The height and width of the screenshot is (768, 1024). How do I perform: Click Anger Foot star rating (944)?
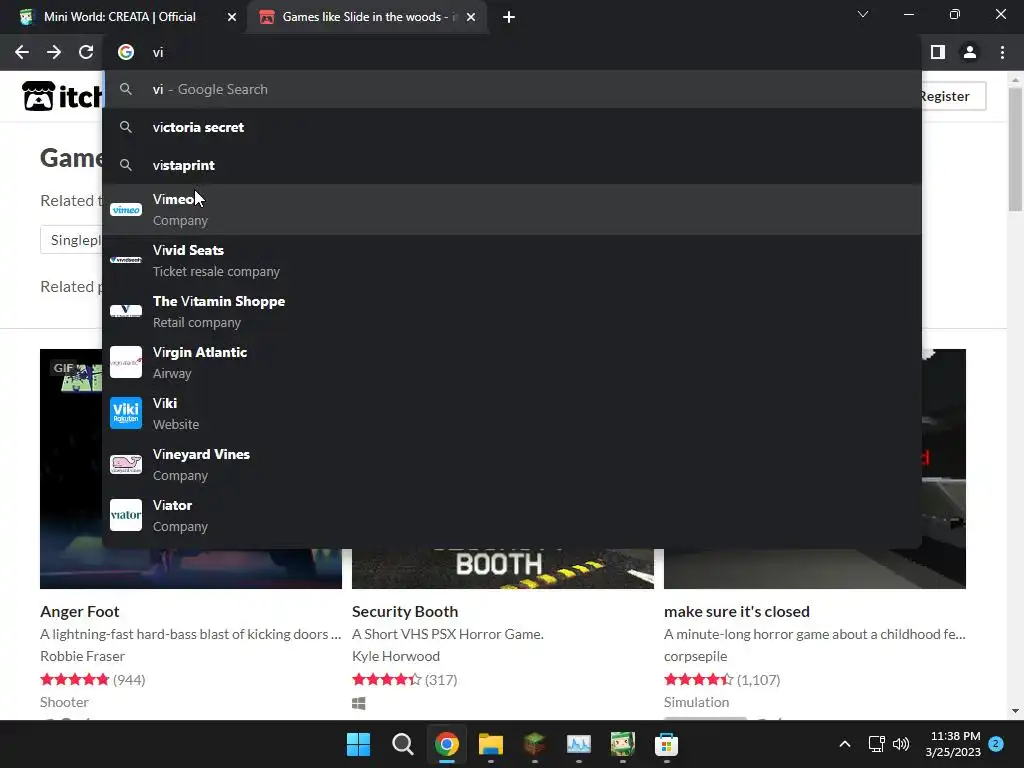(92, 679)
